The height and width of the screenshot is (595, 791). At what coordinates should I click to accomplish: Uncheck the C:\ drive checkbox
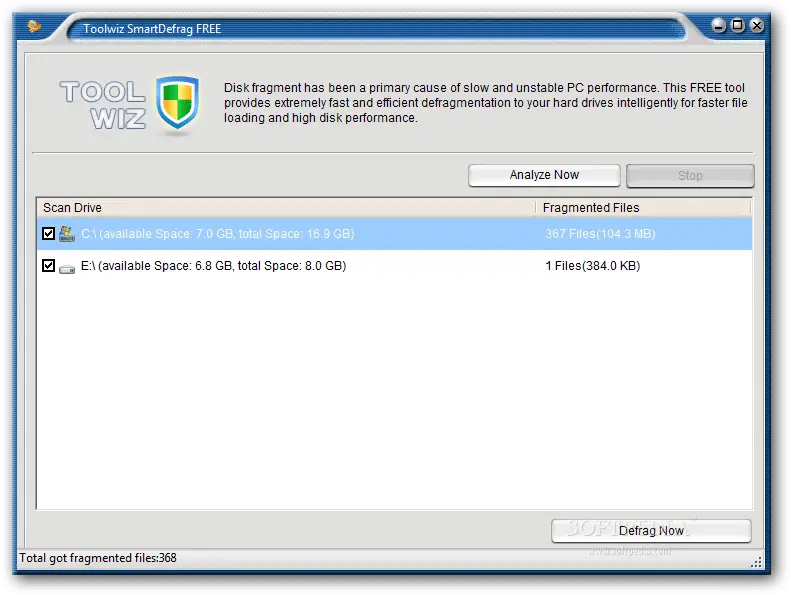48,233
